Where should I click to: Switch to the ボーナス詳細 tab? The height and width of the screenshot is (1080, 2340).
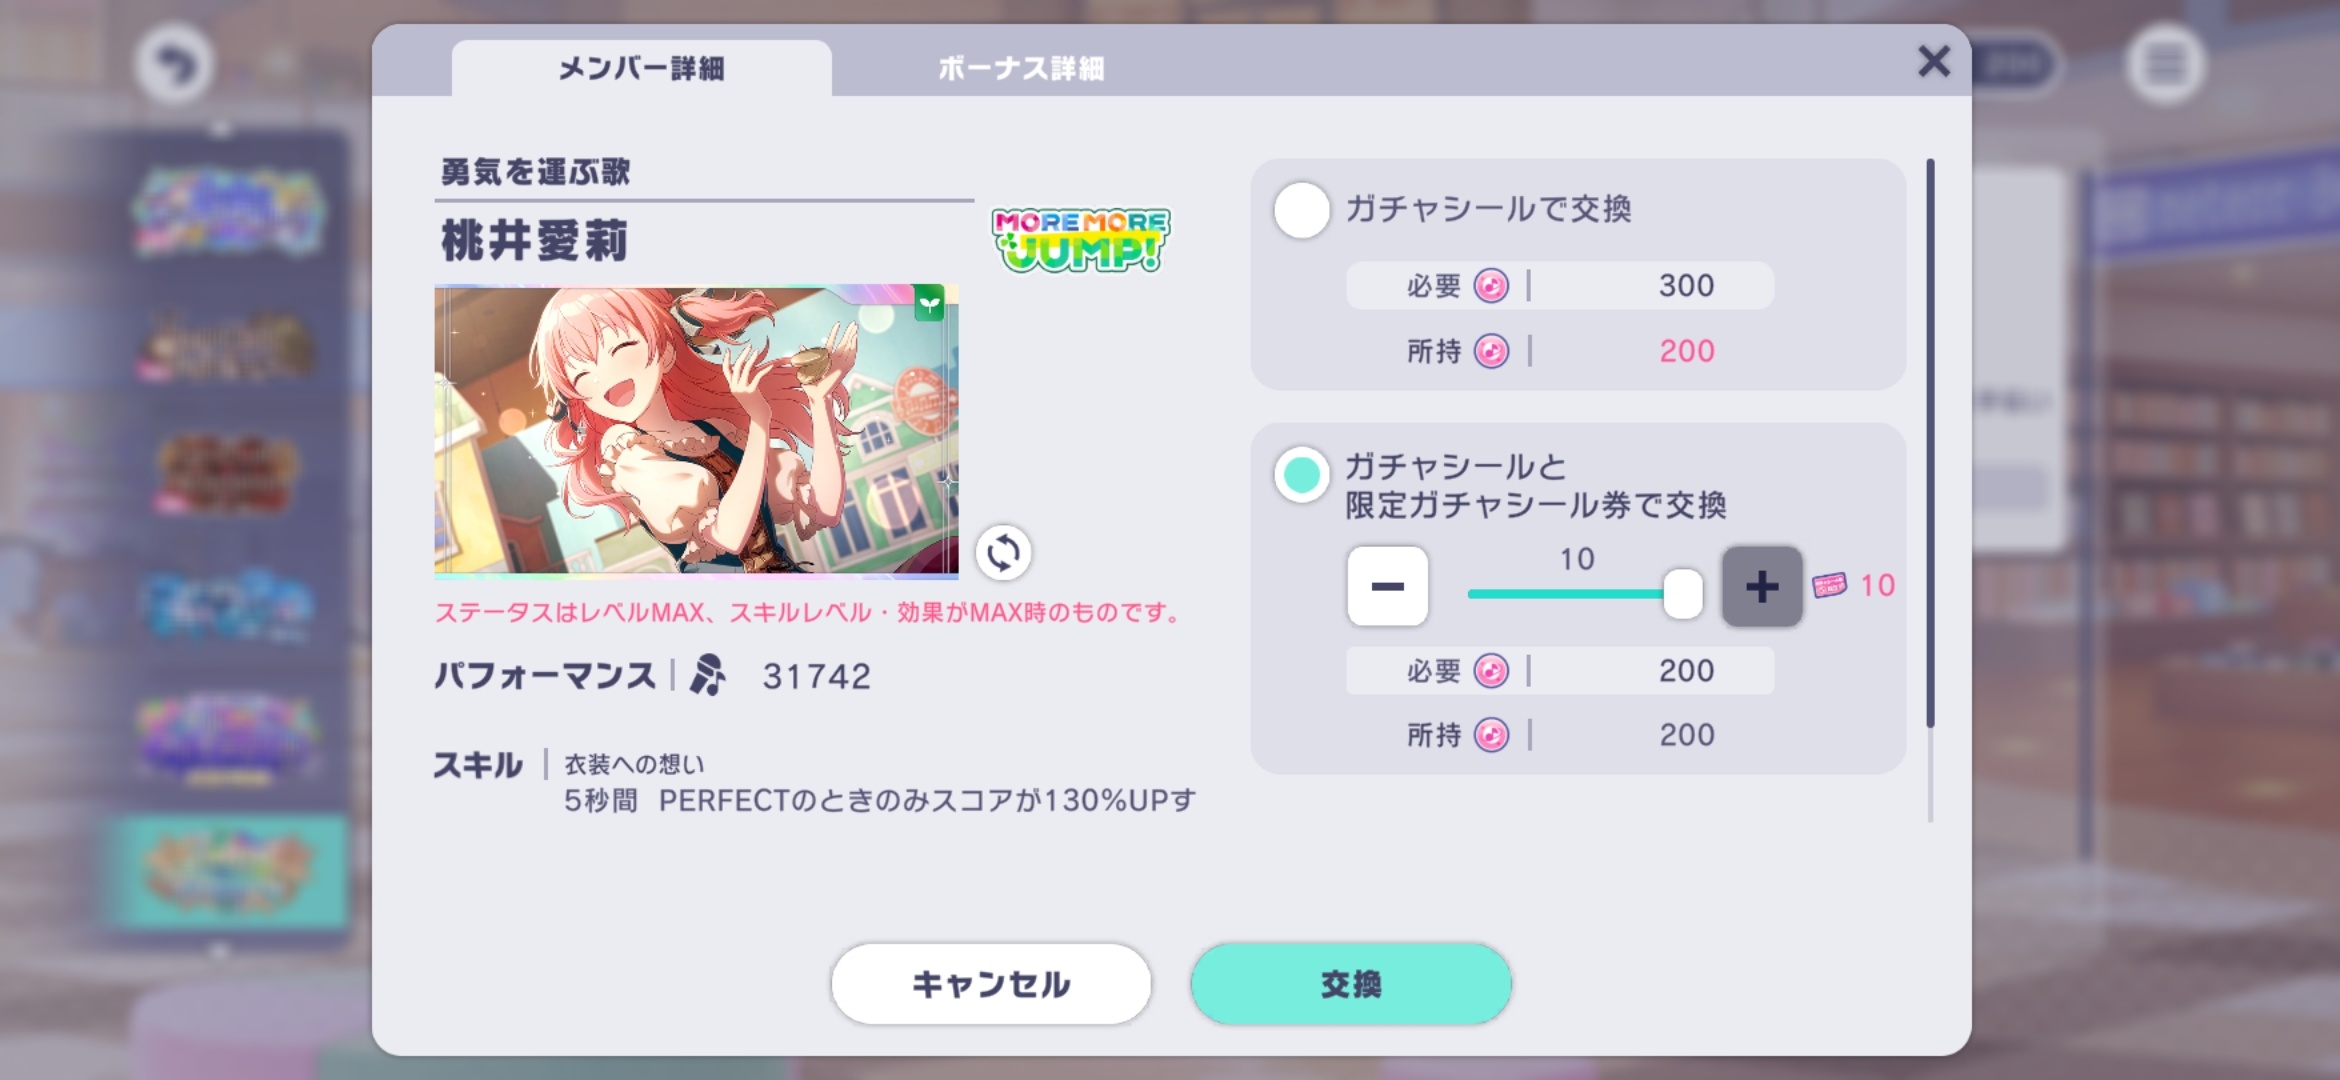[1021, 68]
